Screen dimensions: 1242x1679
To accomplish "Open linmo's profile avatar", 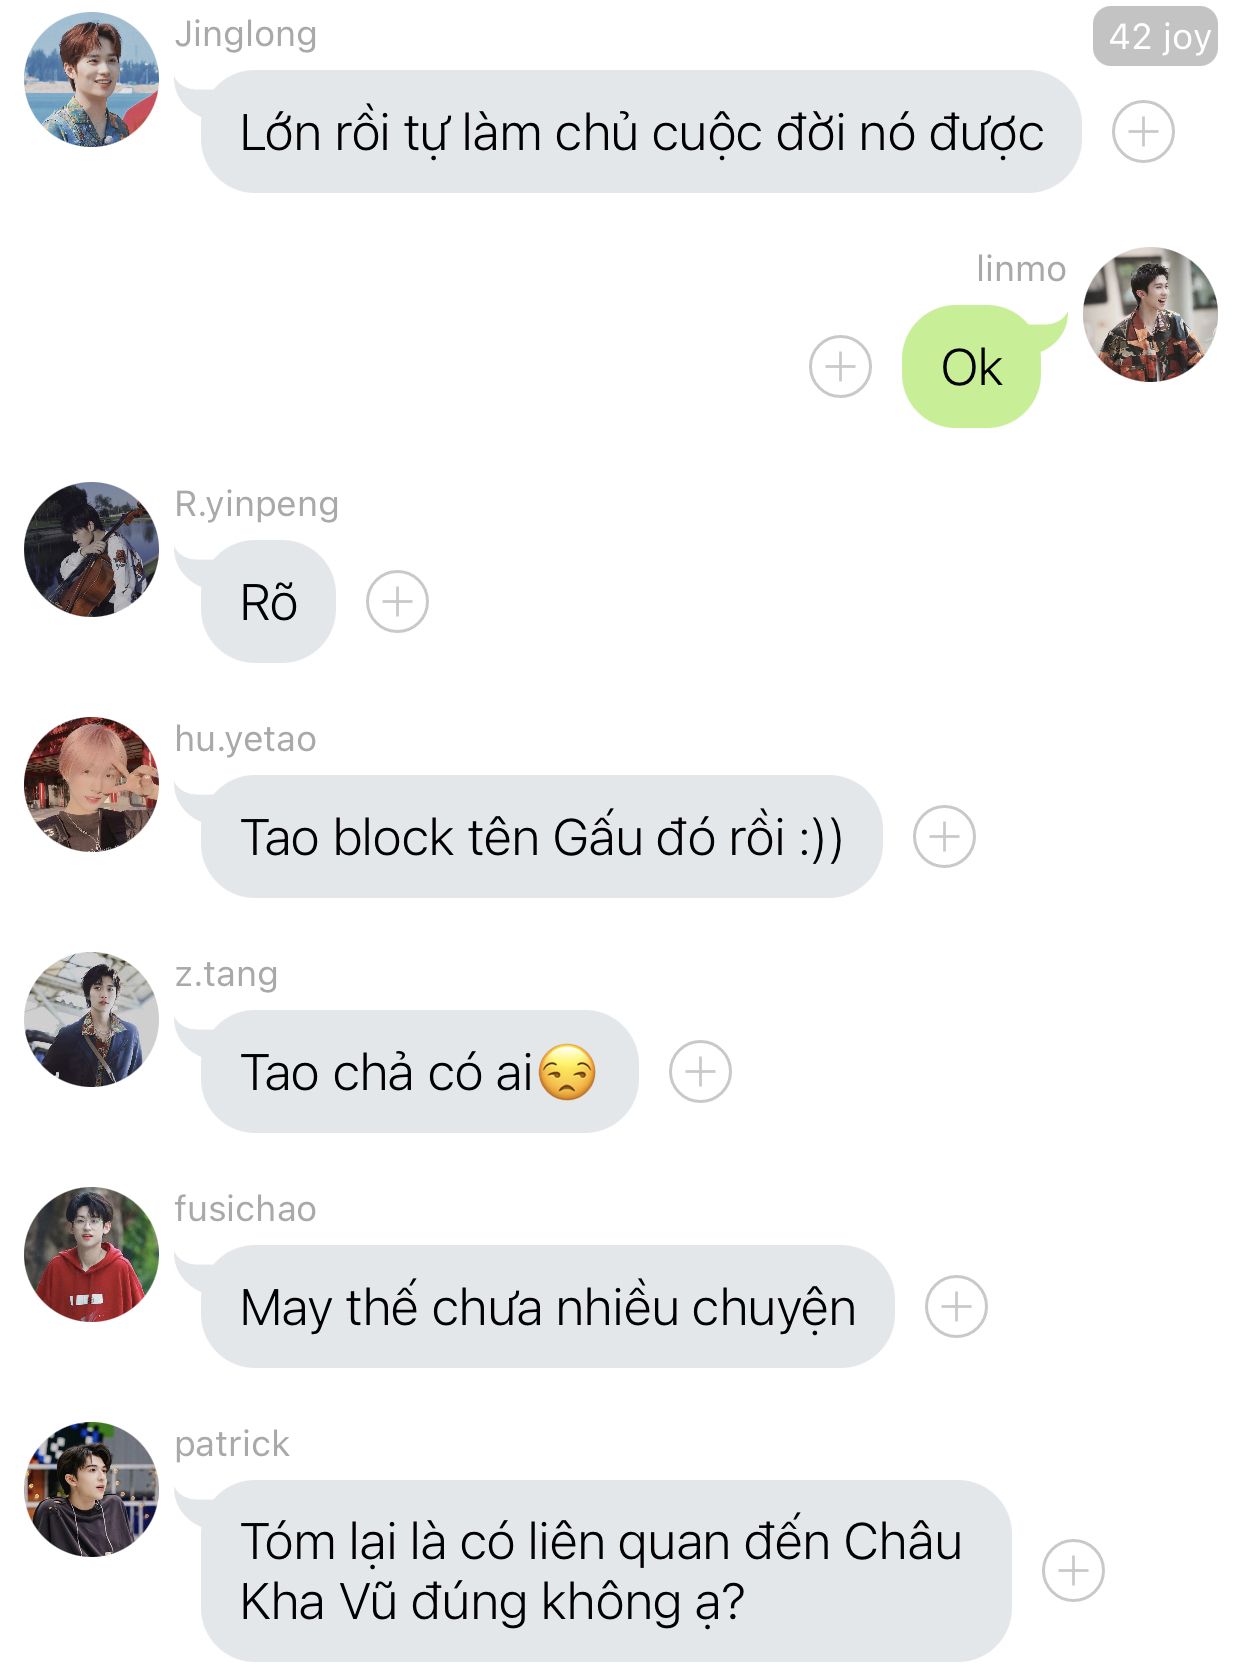I will [1150, 315].
